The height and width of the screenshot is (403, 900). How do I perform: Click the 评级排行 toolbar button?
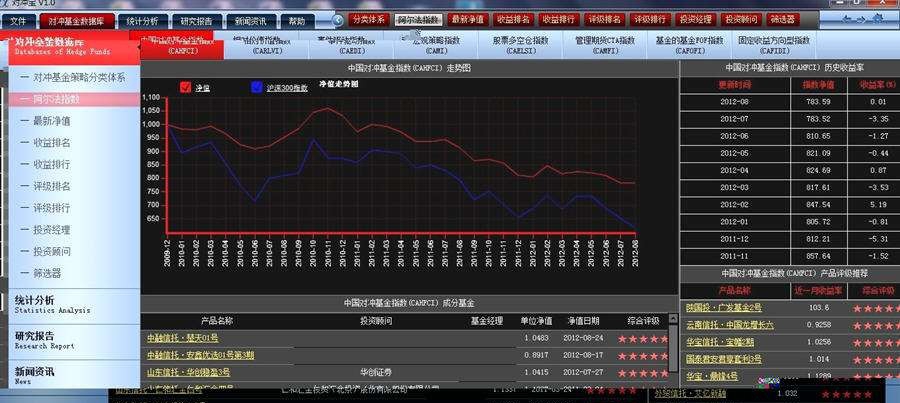click(650, 20)
